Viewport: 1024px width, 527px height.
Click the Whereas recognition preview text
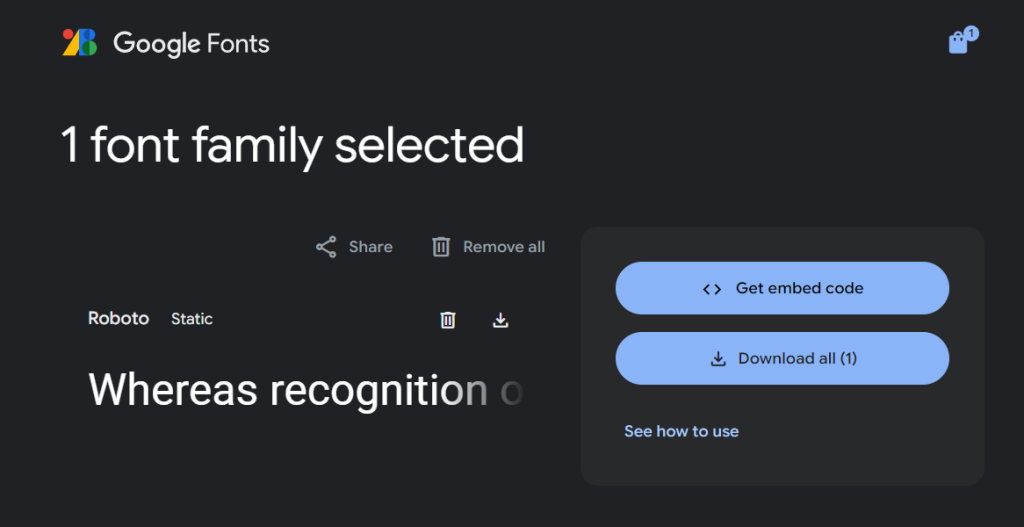click(x=305, y=391)
